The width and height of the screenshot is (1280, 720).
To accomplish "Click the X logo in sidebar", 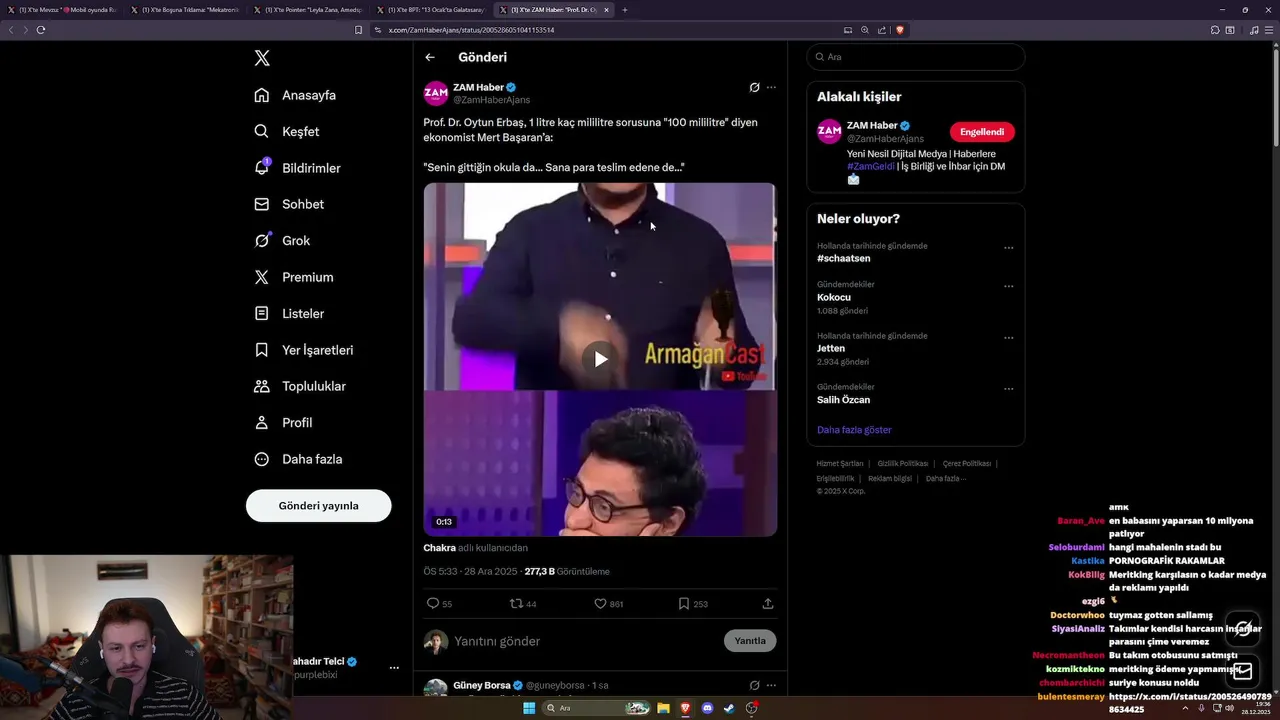I will click(262, 58).
